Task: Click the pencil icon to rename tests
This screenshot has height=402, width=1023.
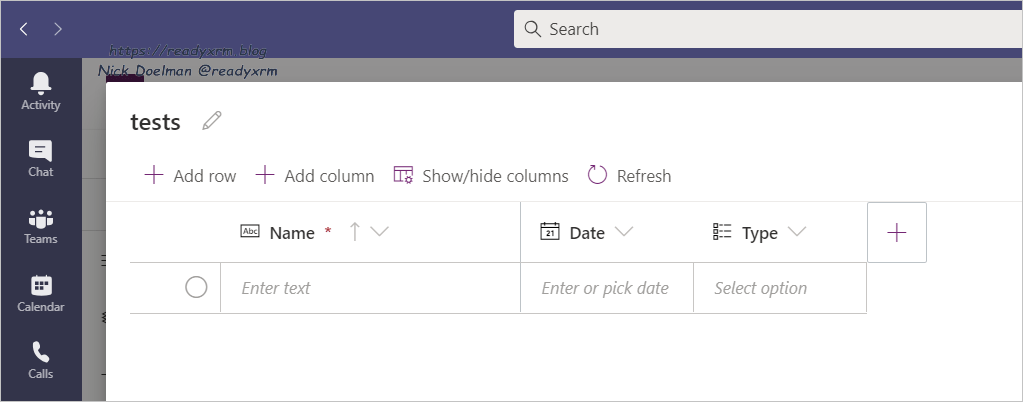Action: (211, 121)
